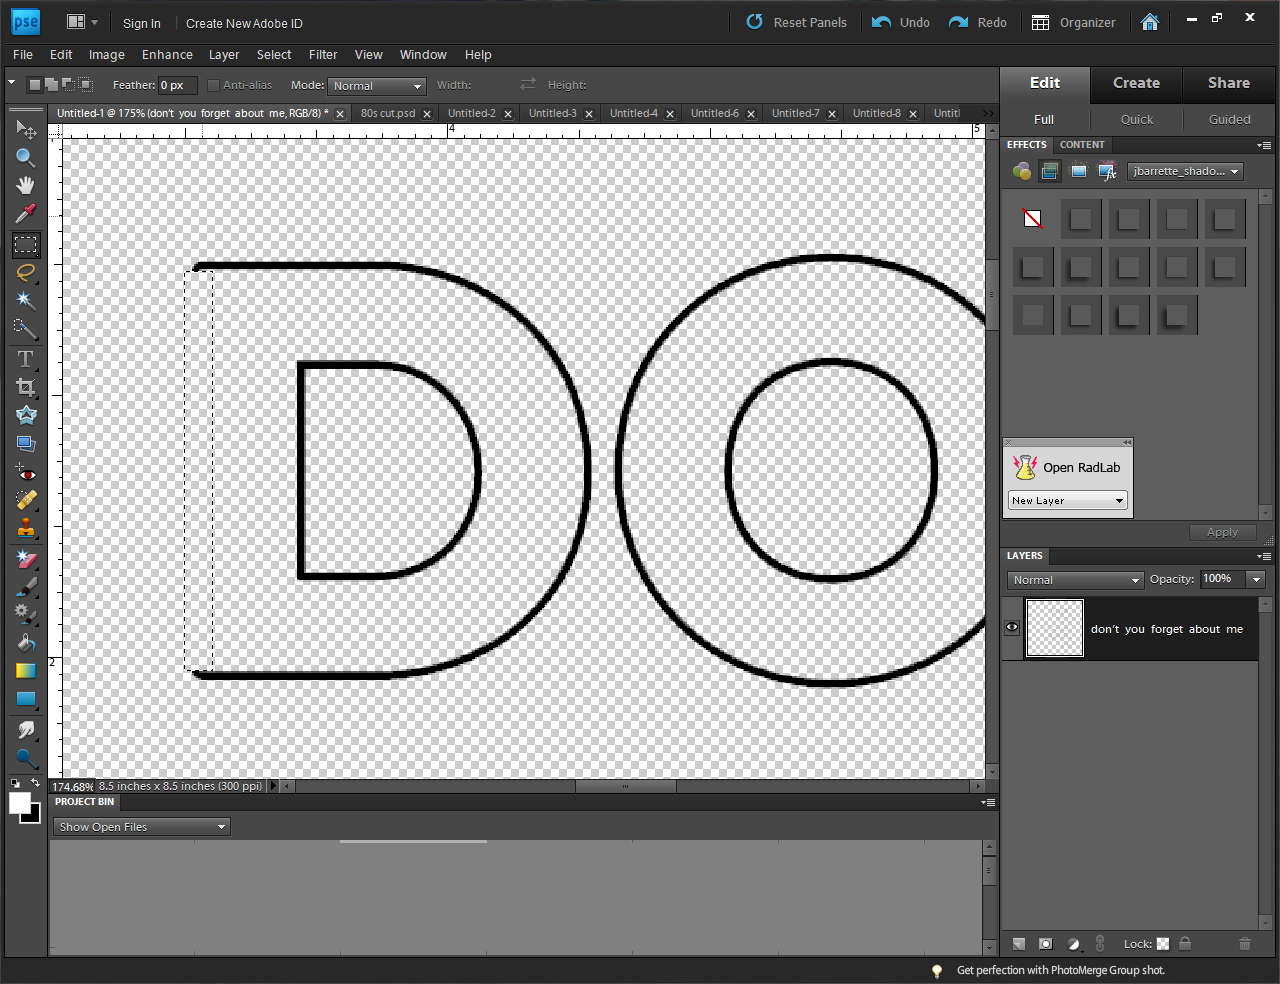This screenshot has width=1280, height=984.
Task: Select the Paint Bucket tool
Action: 26,642
